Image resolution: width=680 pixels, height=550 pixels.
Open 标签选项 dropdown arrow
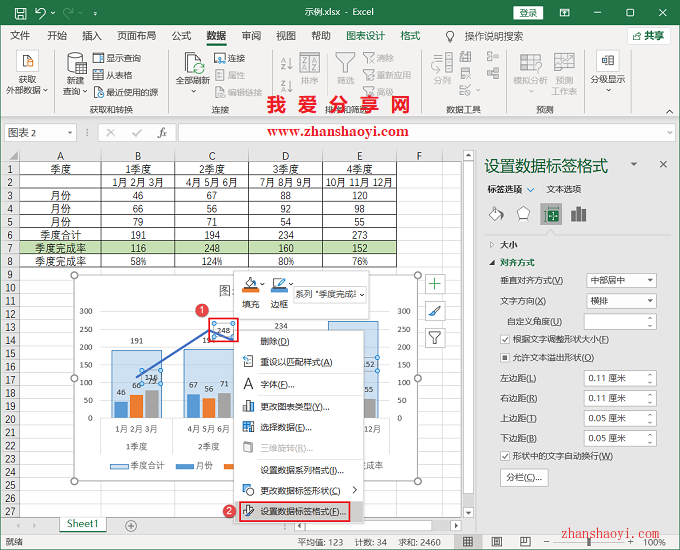[x=530, y=190]
